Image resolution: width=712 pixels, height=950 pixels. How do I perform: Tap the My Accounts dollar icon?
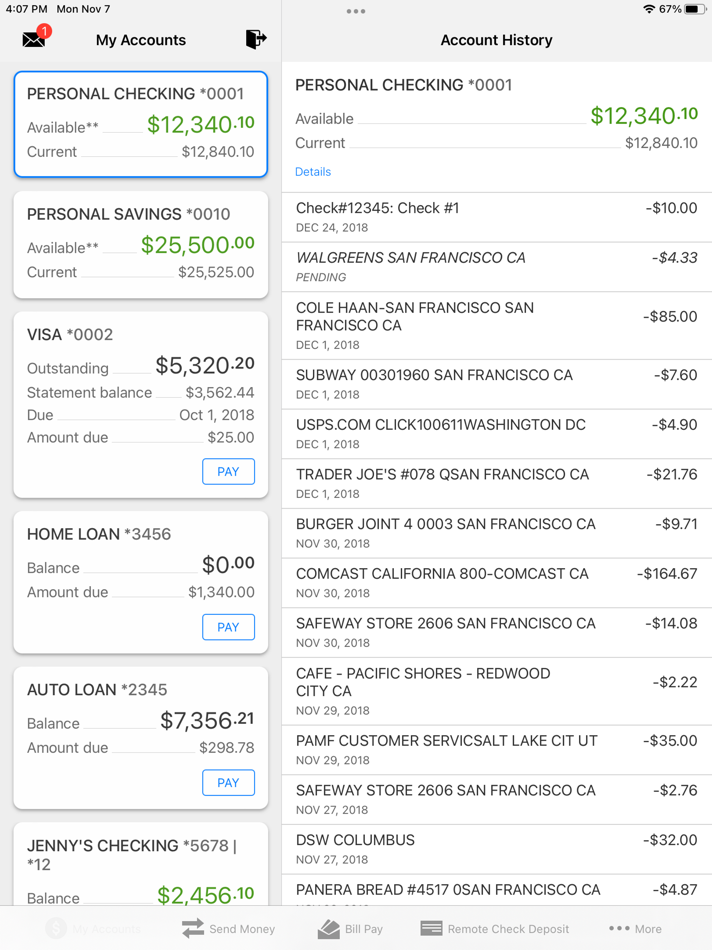(57, 928)
